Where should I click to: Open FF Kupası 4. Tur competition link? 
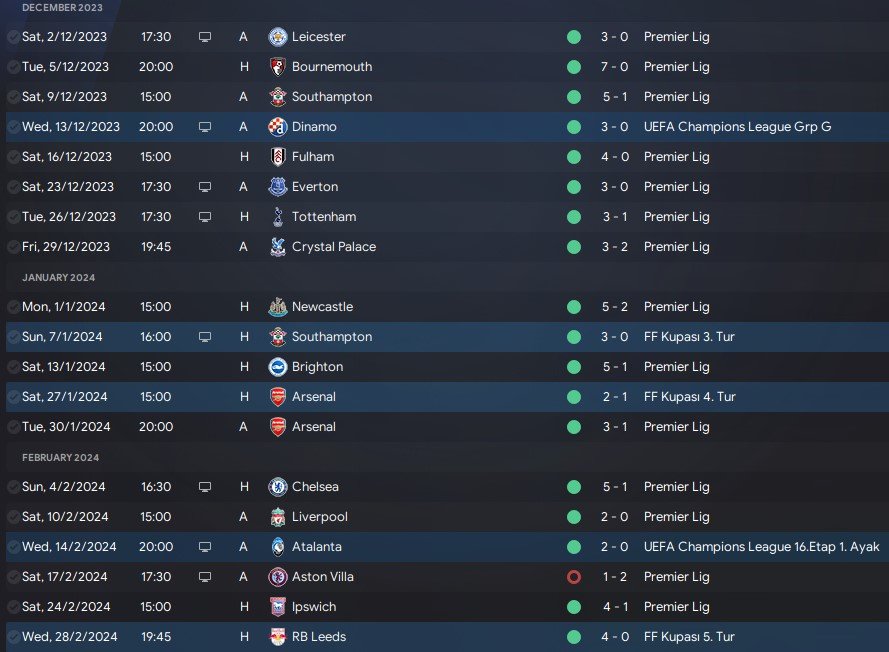[x=689, y=397]
